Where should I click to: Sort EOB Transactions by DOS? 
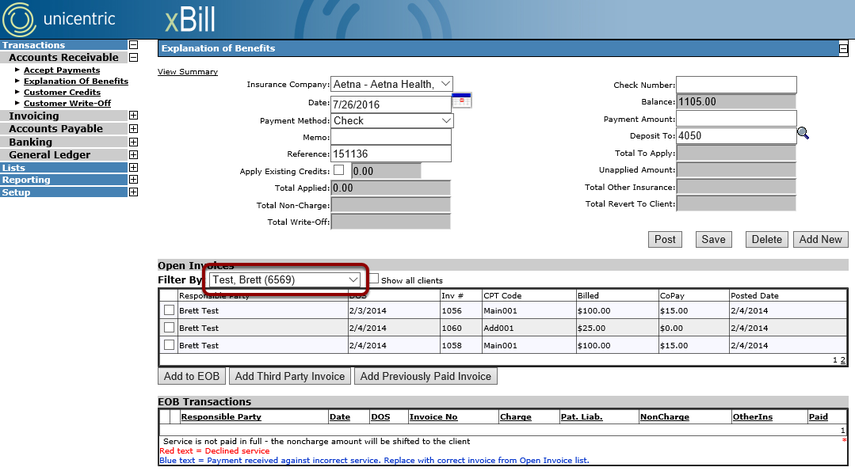(x=381, y=416)
